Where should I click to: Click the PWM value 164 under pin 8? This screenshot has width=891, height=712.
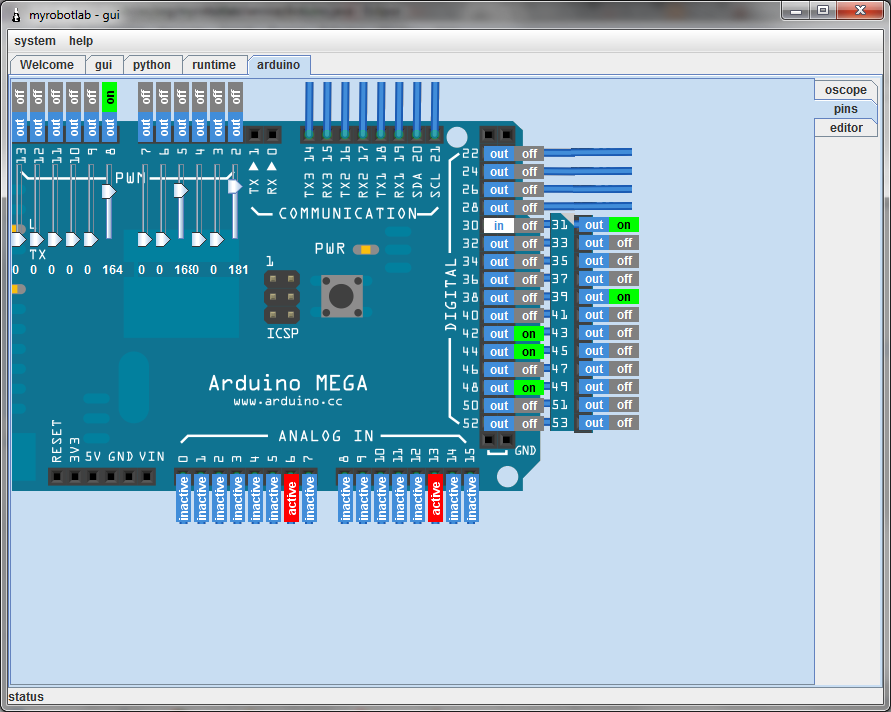113,270
